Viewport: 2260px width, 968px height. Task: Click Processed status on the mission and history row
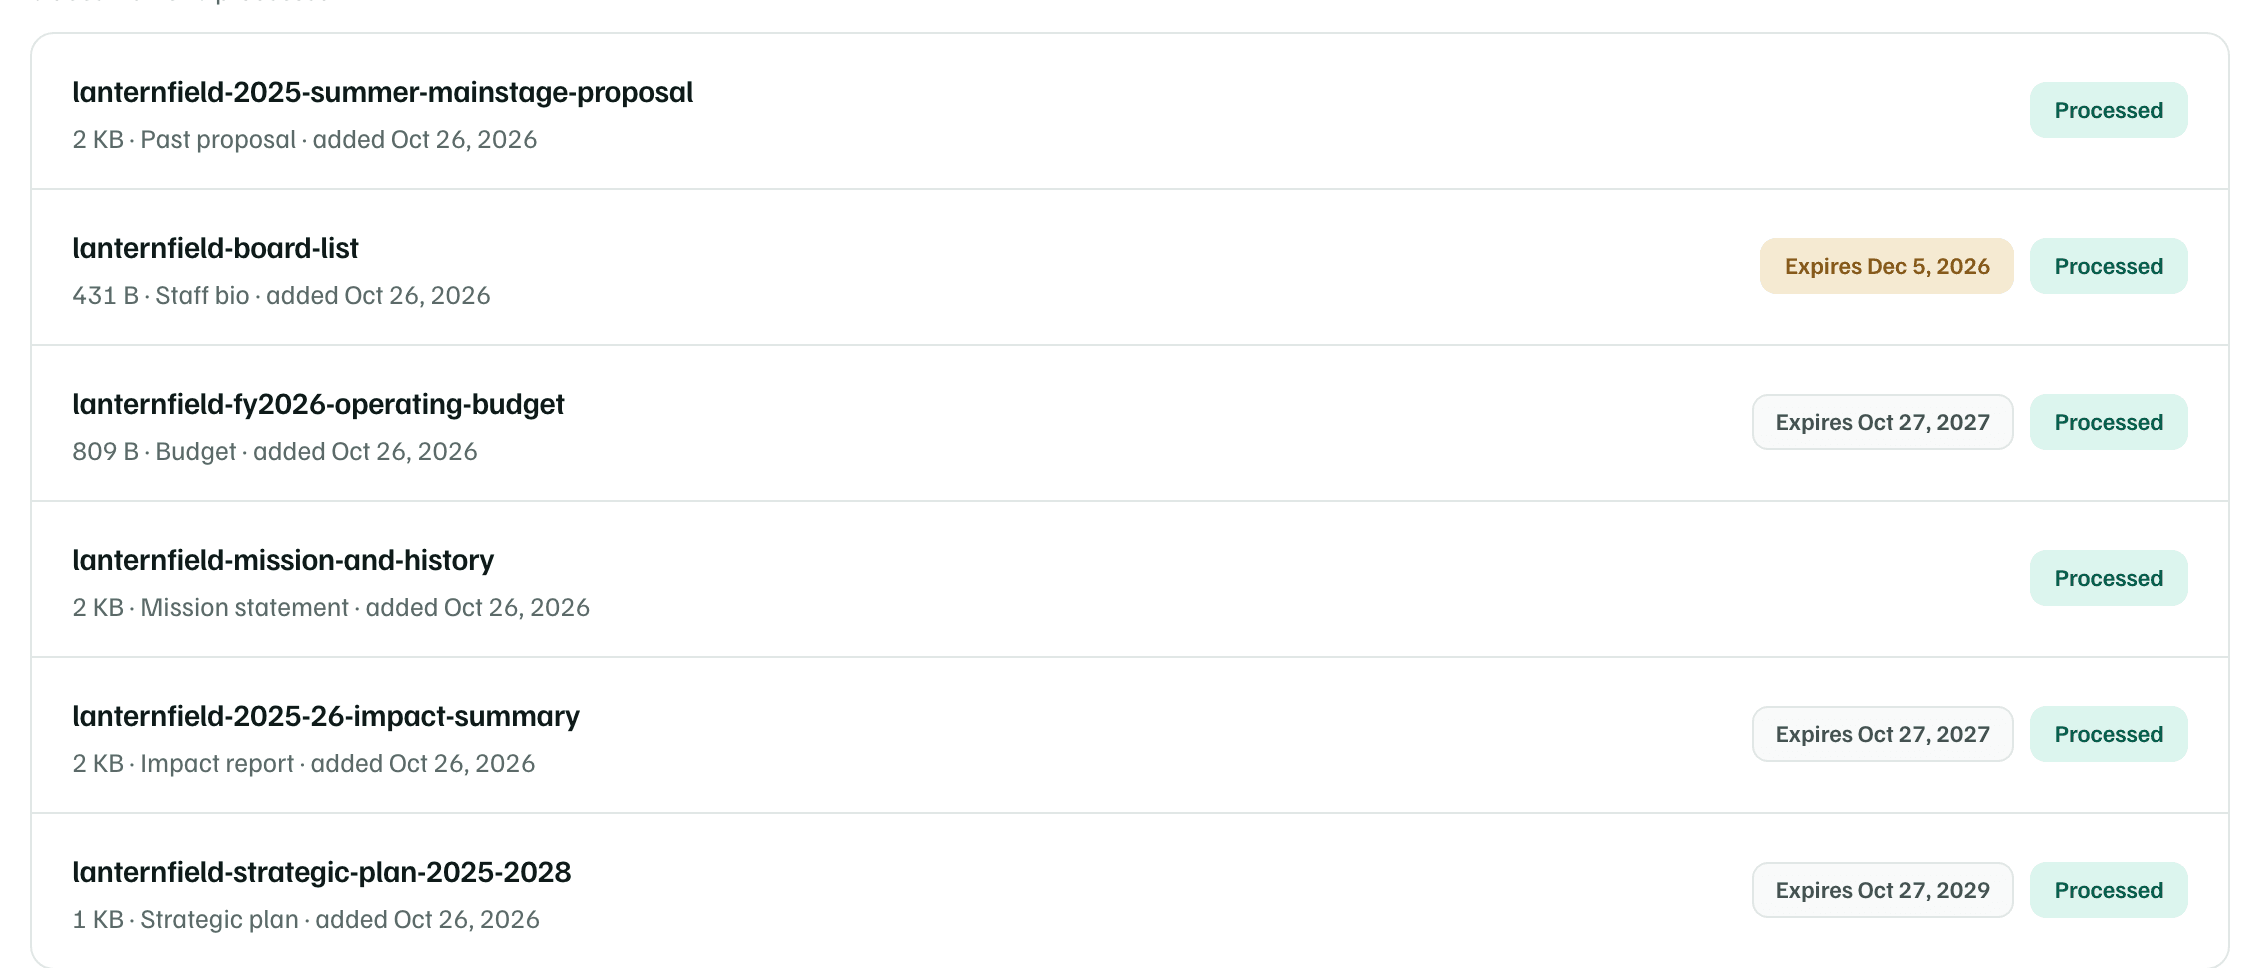point(2108,578)
